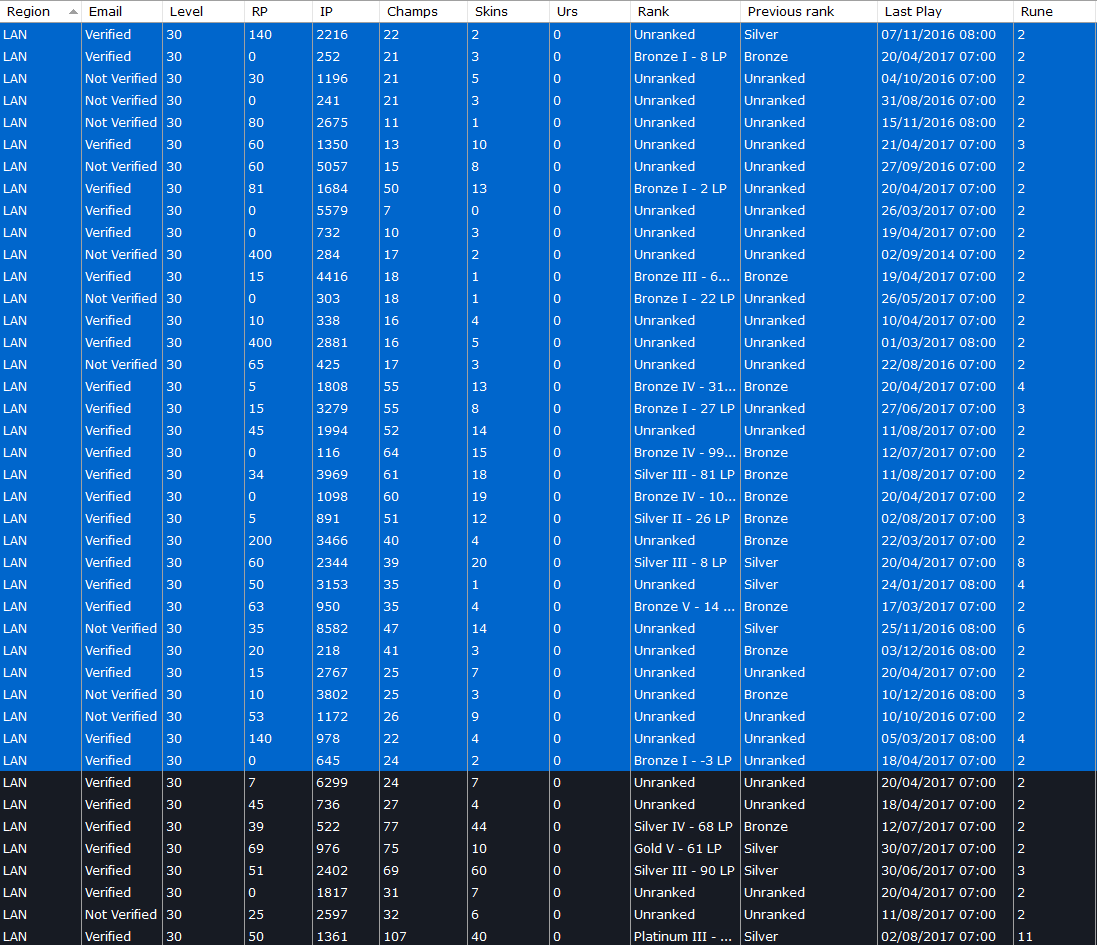
Task: Select the IP value 8582
Action: coord(332,629)
